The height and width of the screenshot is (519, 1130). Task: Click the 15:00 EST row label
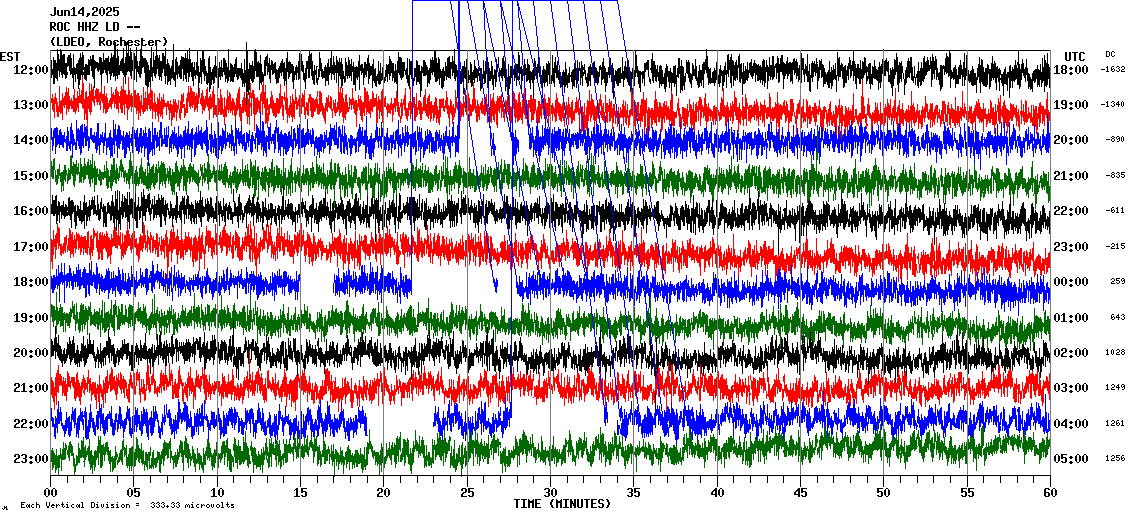[32, 176]
